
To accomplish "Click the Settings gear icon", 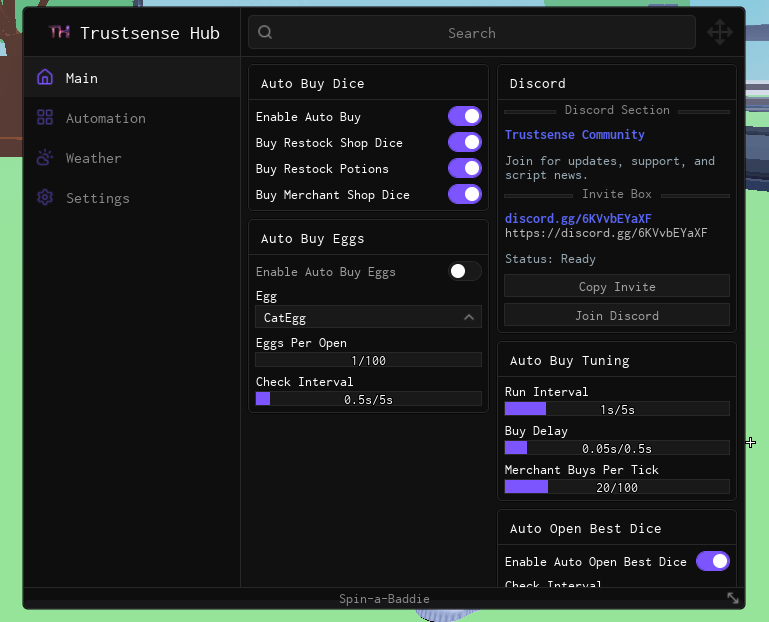I will pyautogui.click(x=45, y=197).
